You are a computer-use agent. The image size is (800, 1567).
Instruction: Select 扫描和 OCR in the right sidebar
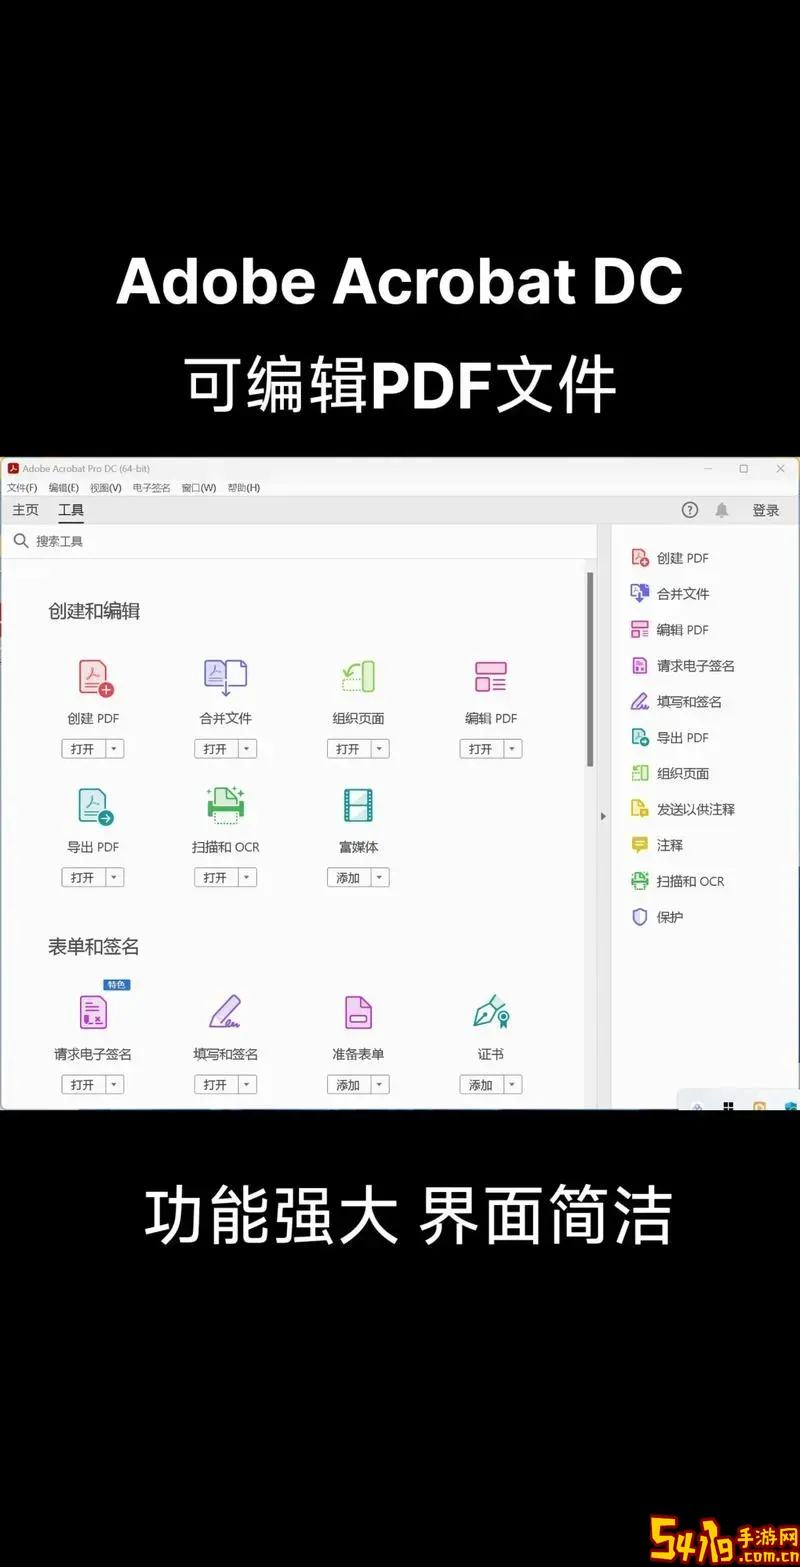677,881
